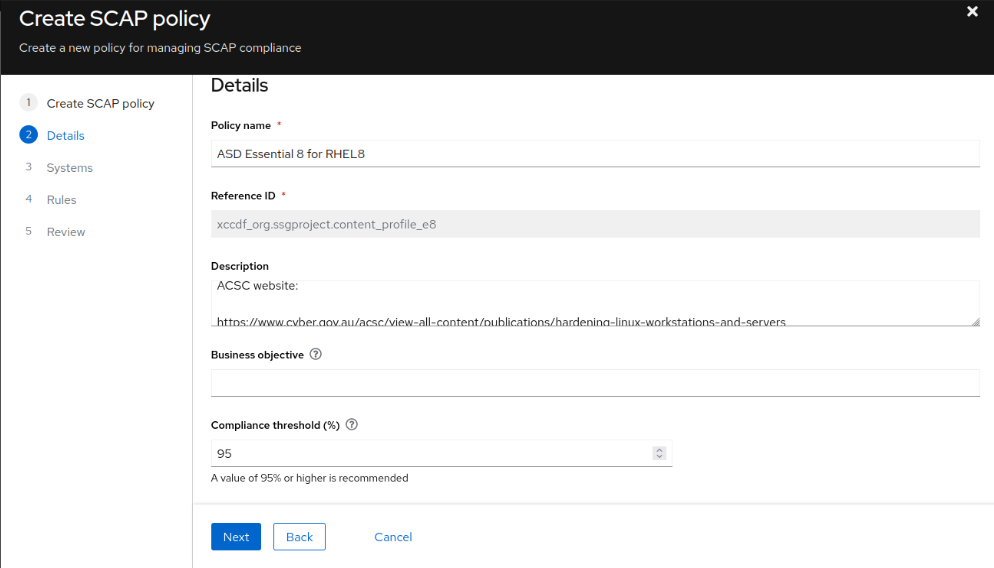
Task: Focus the Description text area
Action: pos(595,303)
